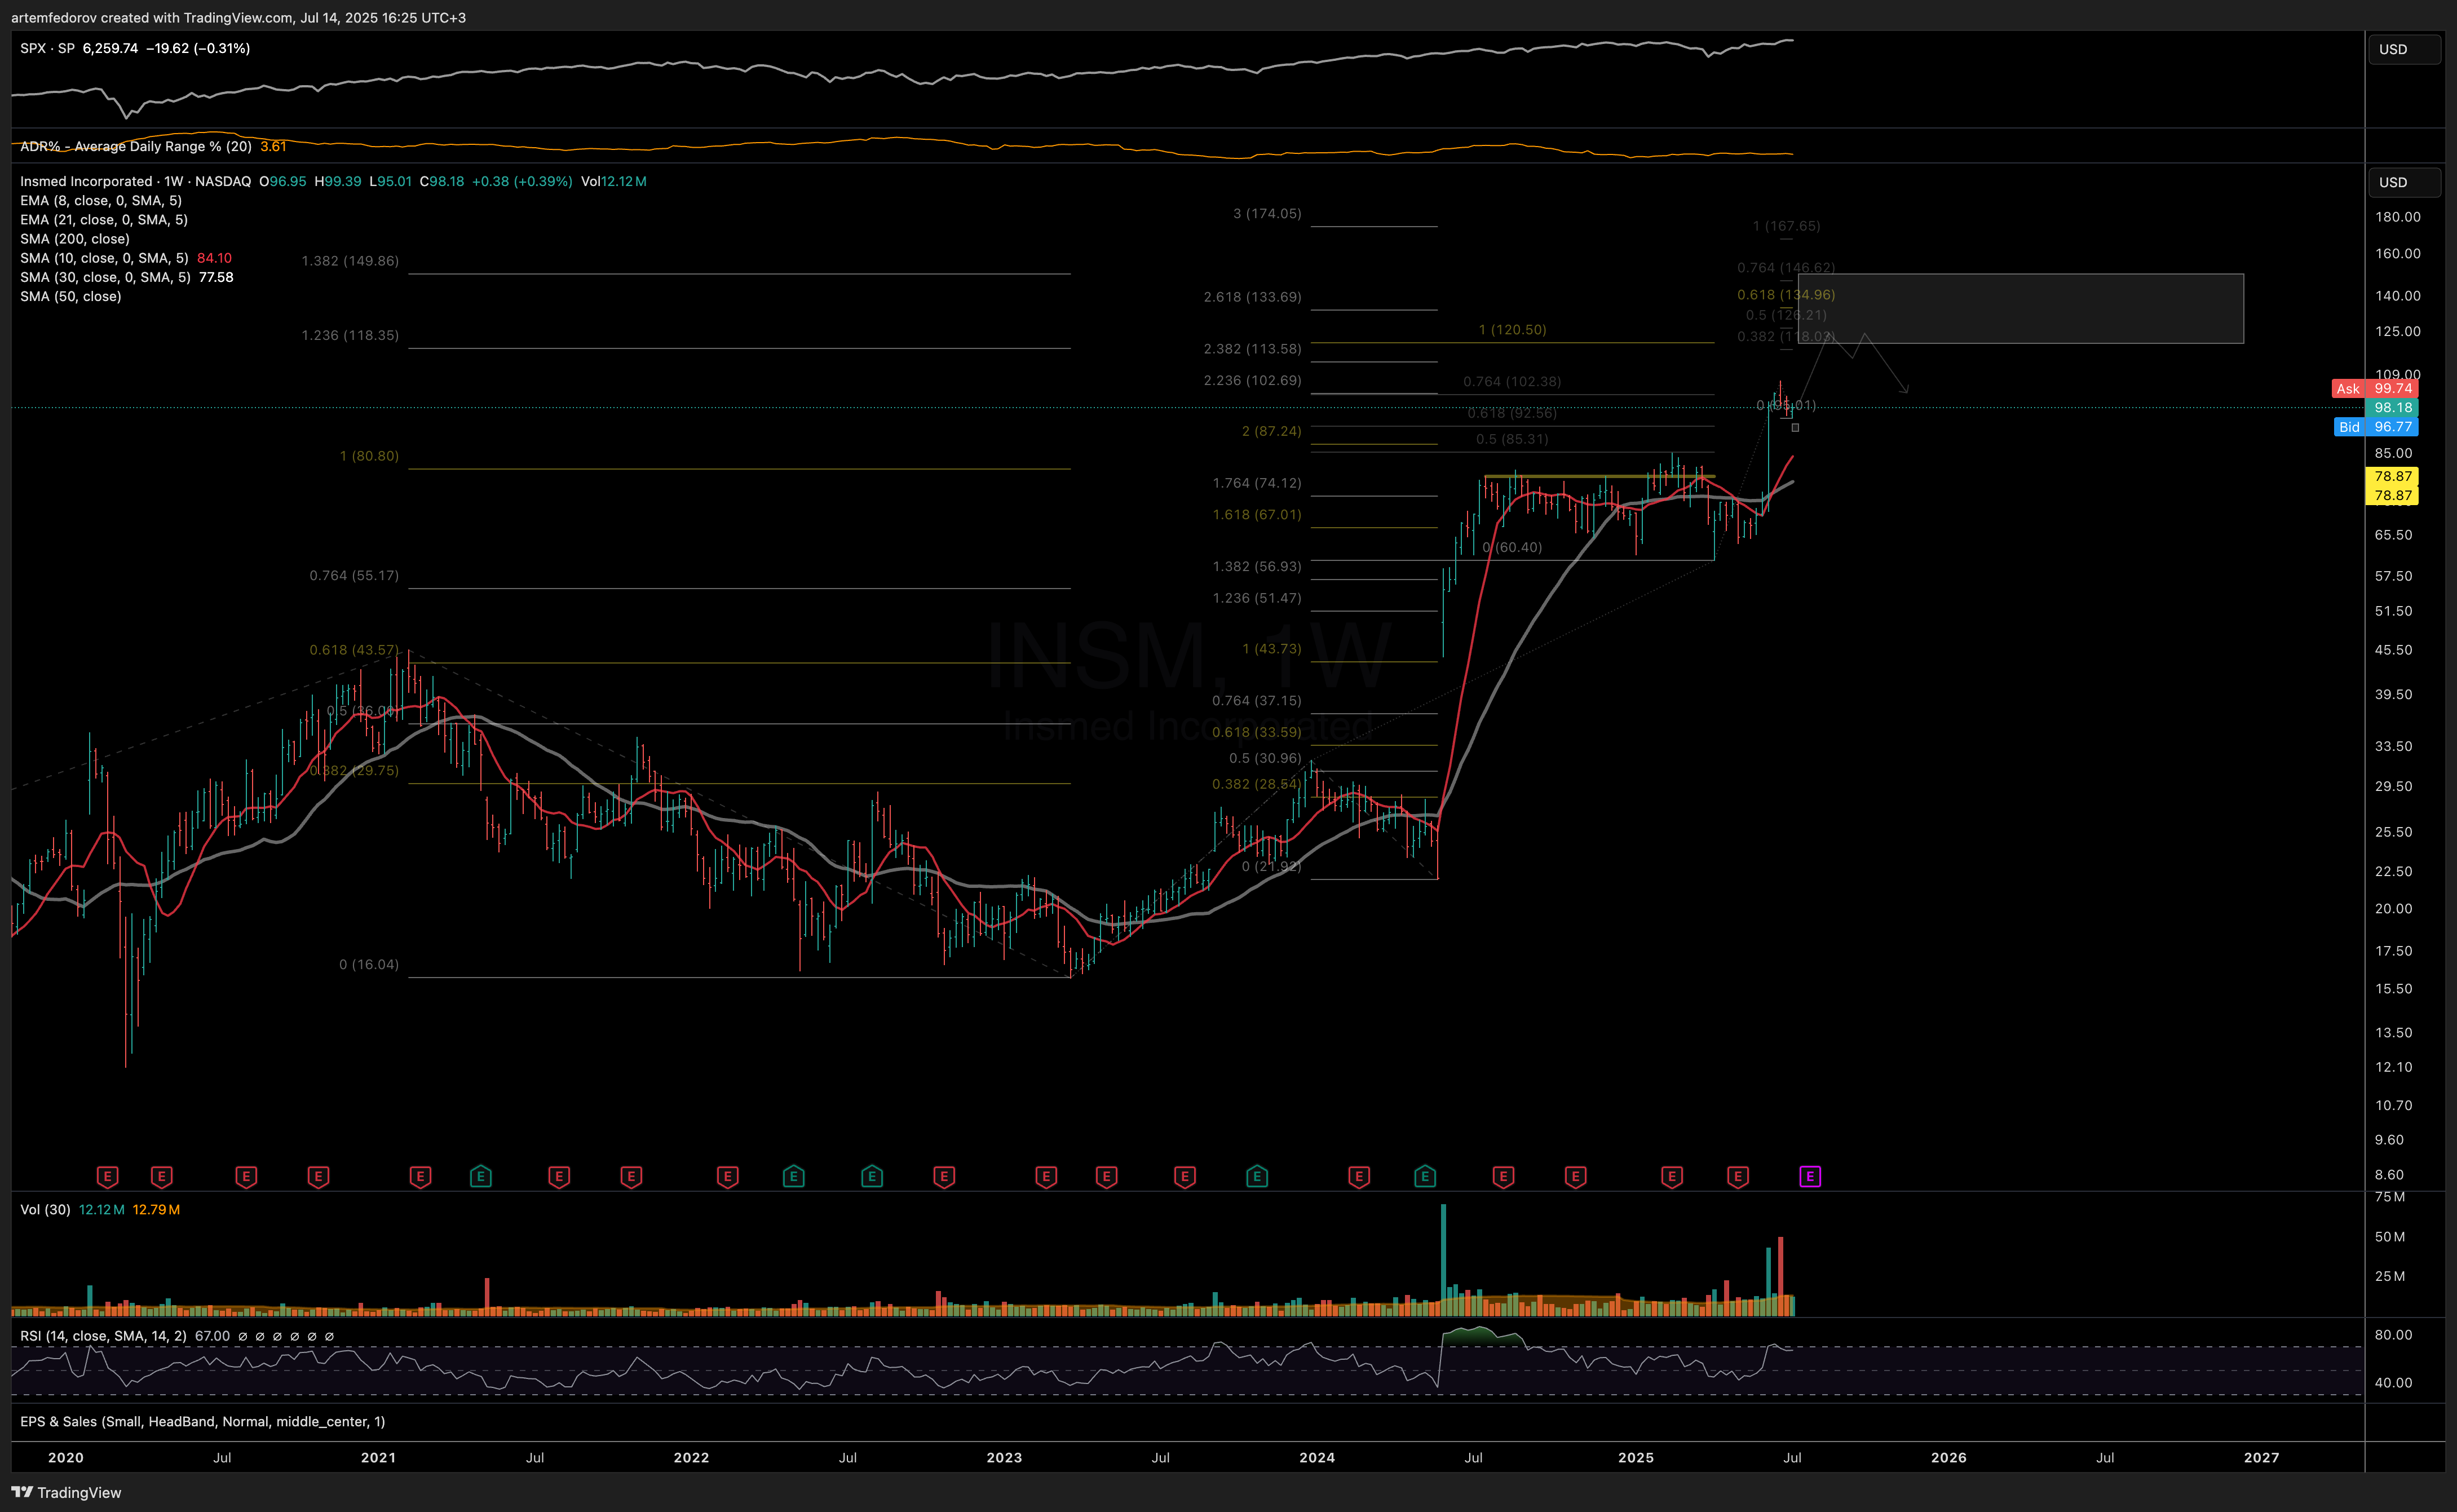Click the 1 (167.65) Fibonacci label
Viewport: 2457px width, 1512px height.
[x=1786, y=226]
